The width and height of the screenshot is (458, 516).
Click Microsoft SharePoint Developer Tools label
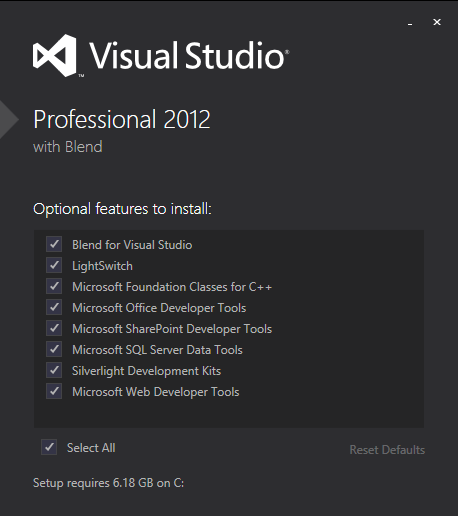click(x=172, y=329)
